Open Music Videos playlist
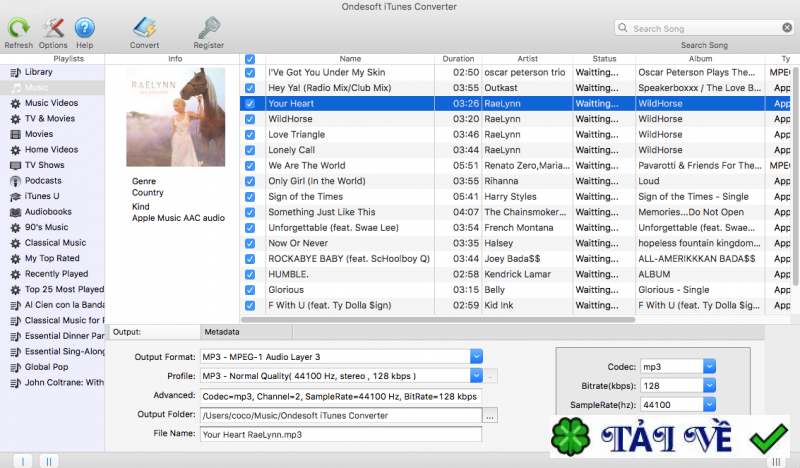This screenshot has height=468, width=800. (52, 103)
